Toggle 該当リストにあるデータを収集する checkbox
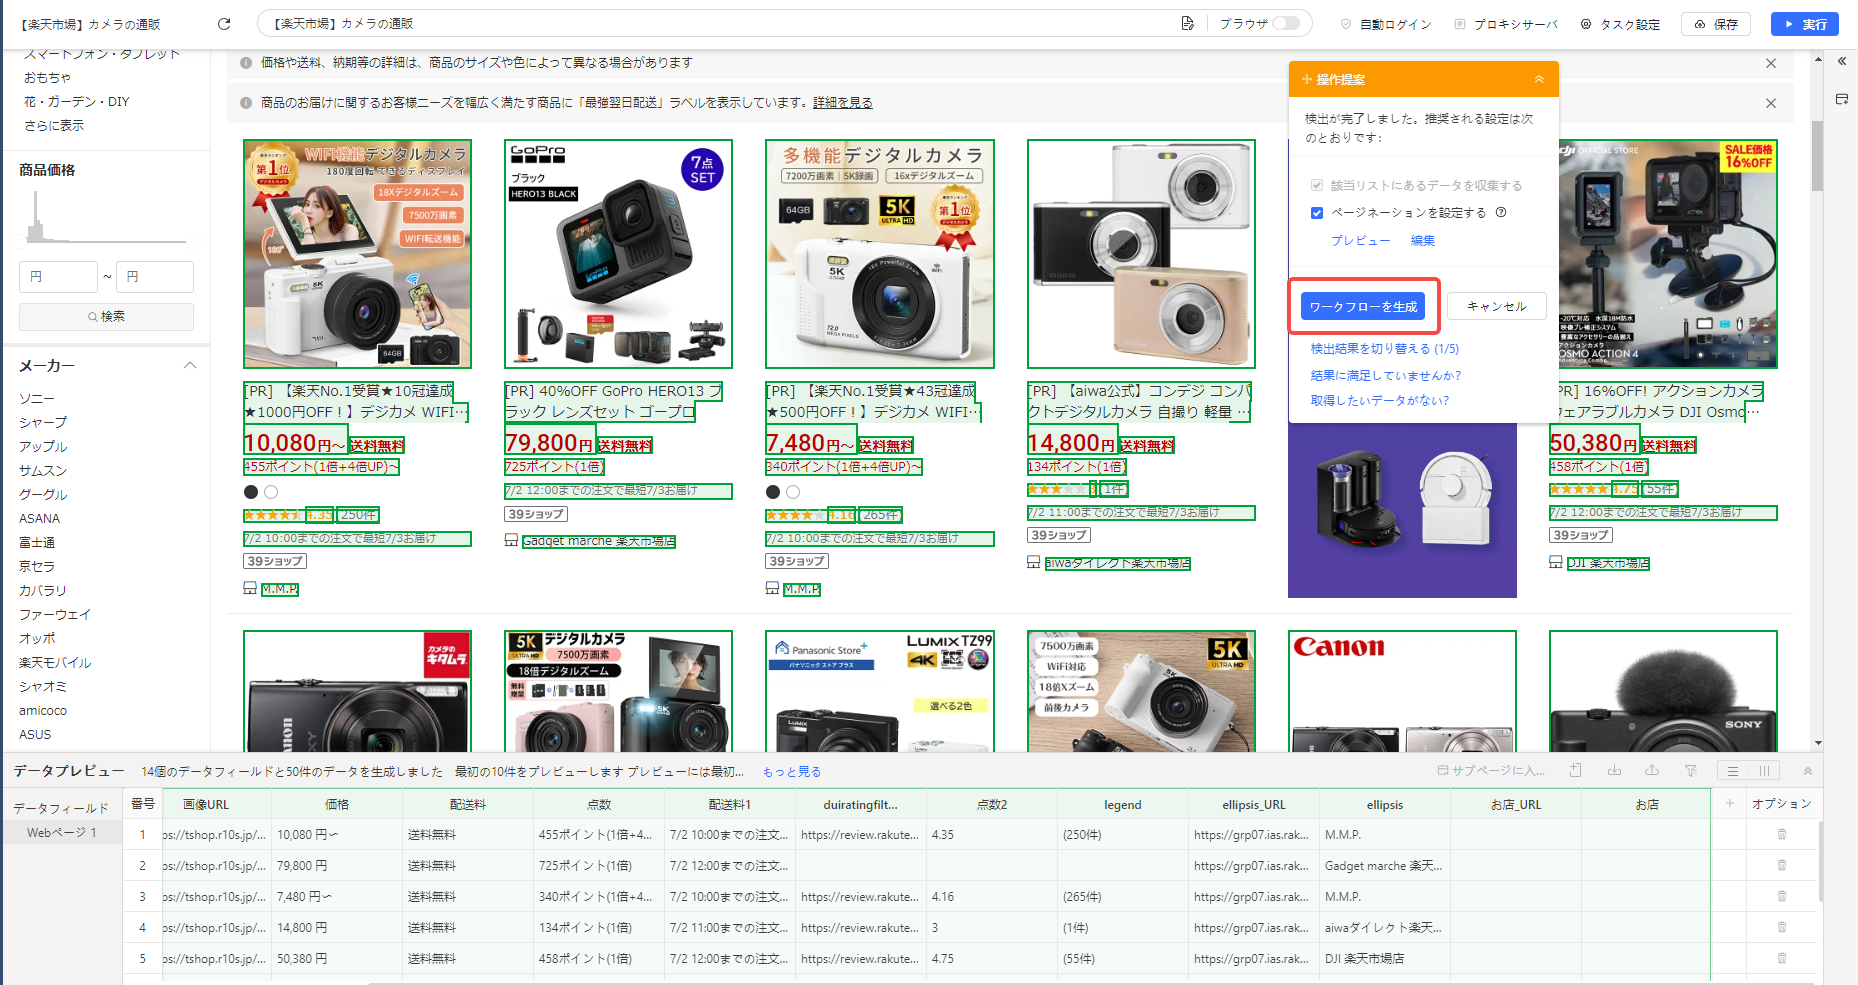The height and width of the screenshot is (985, 1858). click(x=1317, y=185)
